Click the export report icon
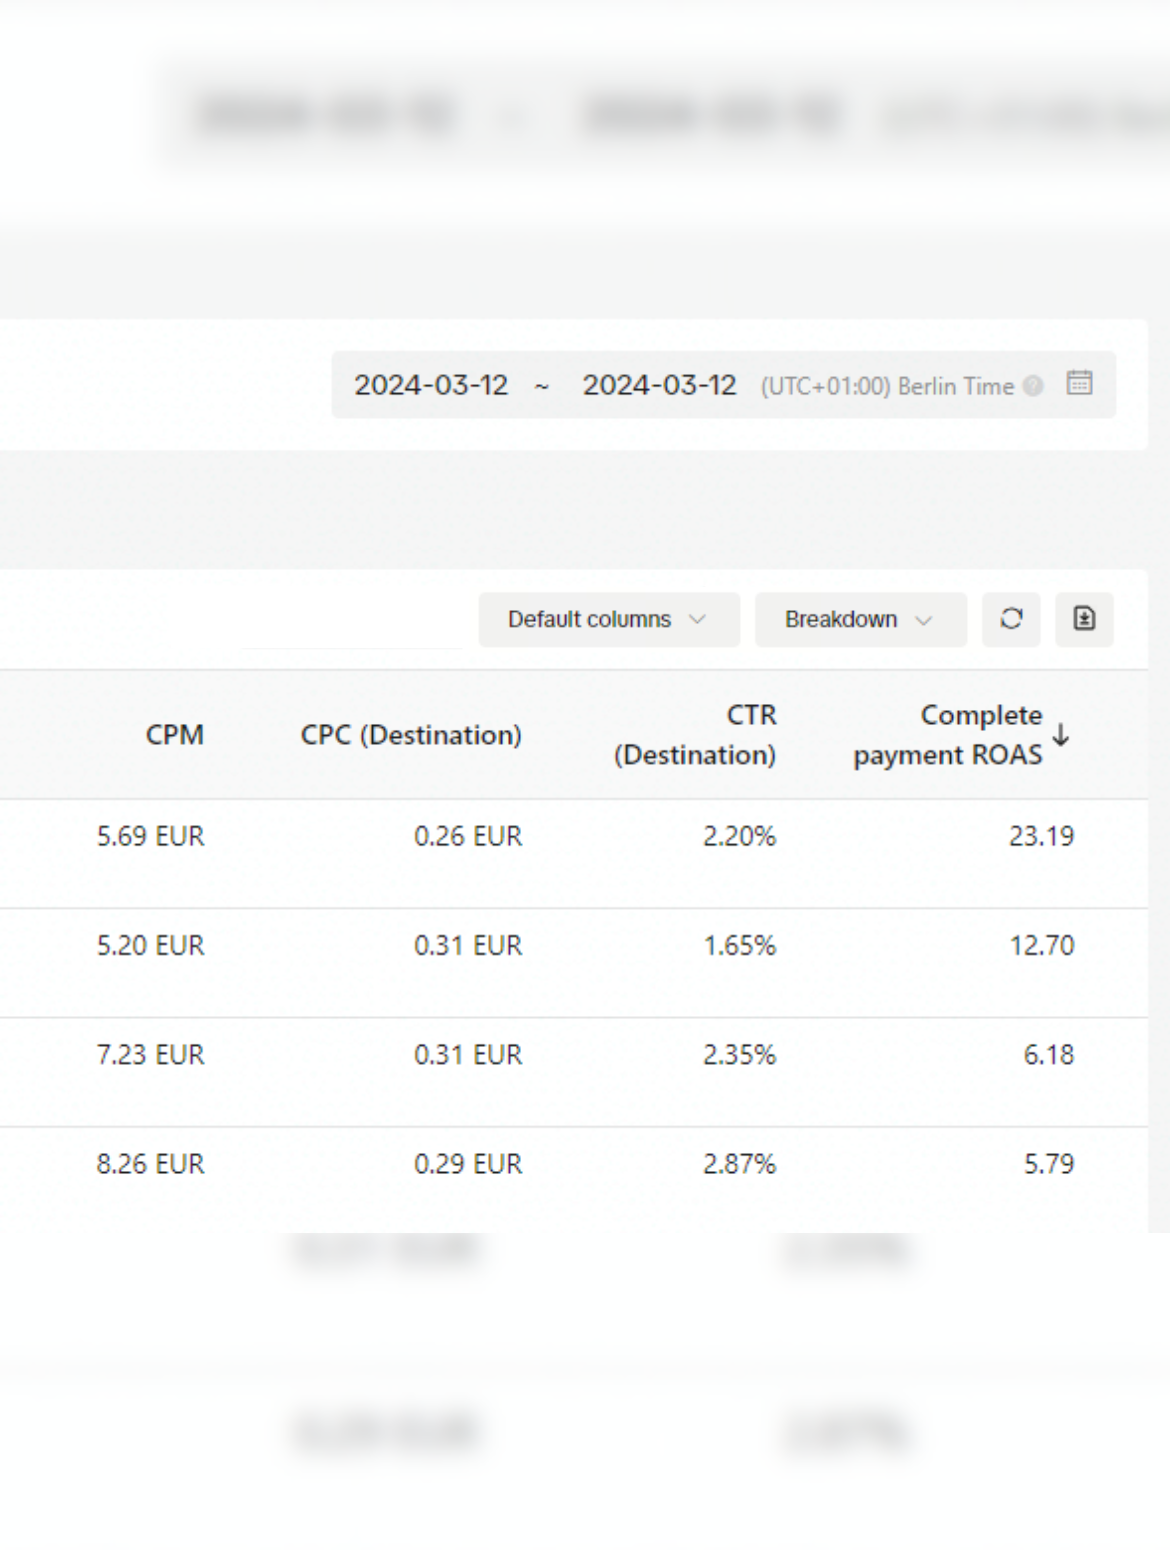1170x1550 pixels. pyautogui.click(x=1084, y=619)
